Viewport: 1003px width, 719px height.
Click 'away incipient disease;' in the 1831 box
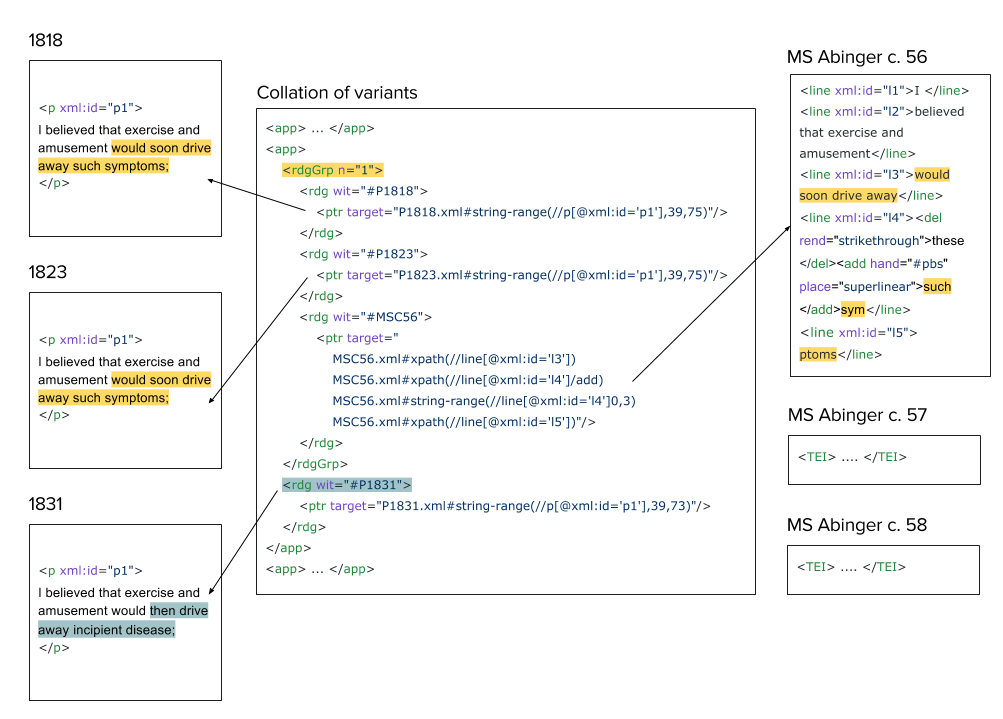coord(106,630)
